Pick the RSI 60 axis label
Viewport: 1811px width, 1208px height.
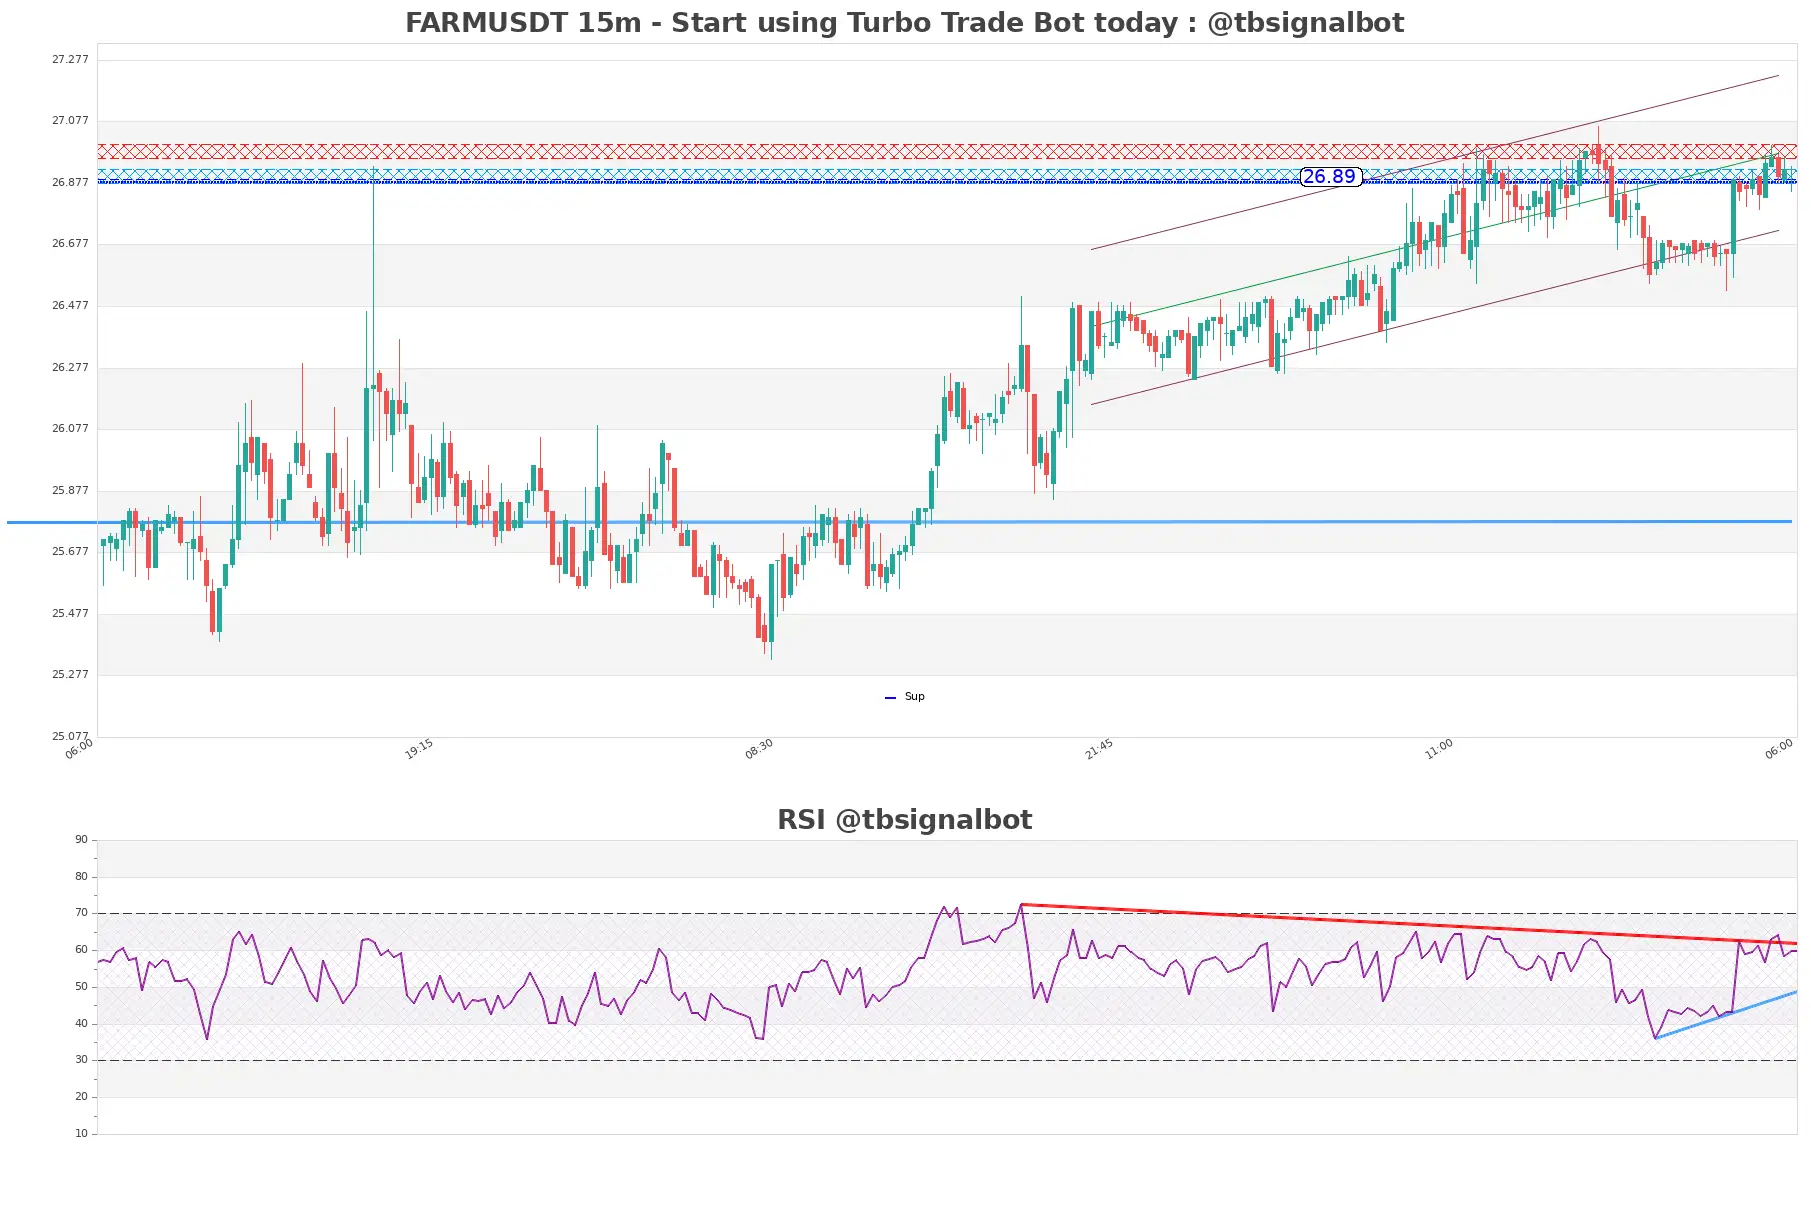82,950
